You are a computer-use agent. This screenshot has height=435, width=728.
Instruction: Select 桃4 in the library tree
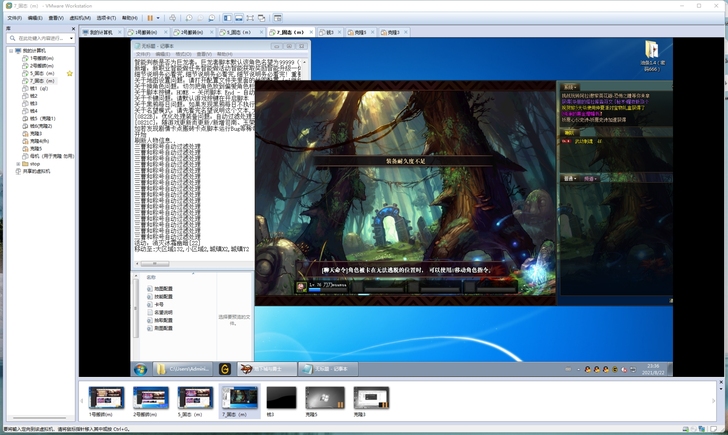pos(30,111)
